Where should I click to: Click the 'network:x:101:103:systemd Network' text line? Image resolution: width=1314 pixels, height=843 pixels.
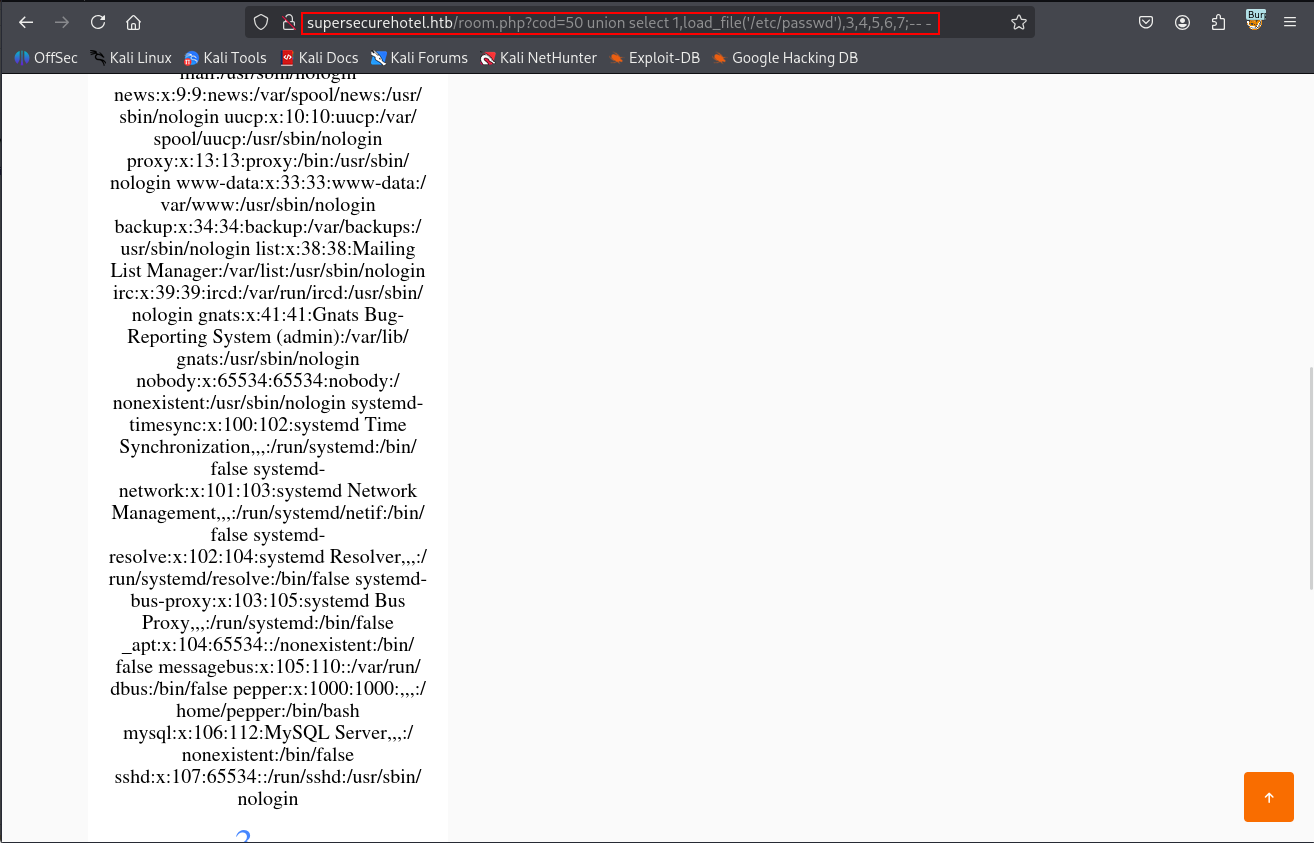268,491
